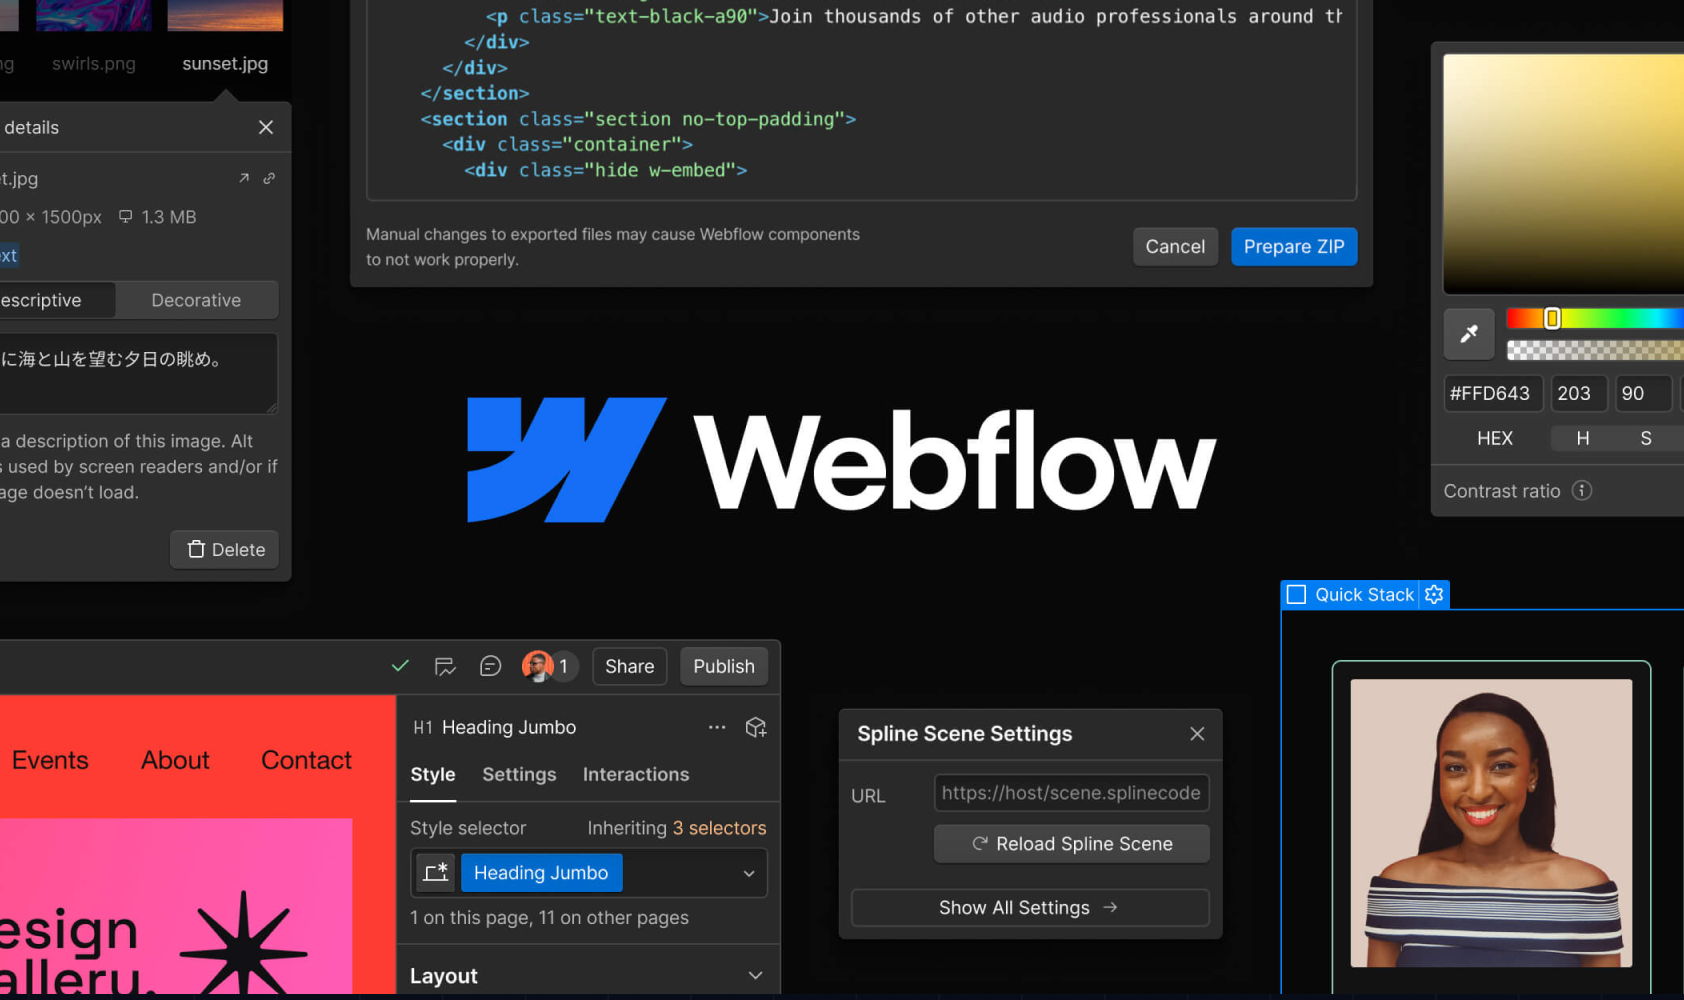Activate the eyedropper color picker tool

pos(1469,334)
